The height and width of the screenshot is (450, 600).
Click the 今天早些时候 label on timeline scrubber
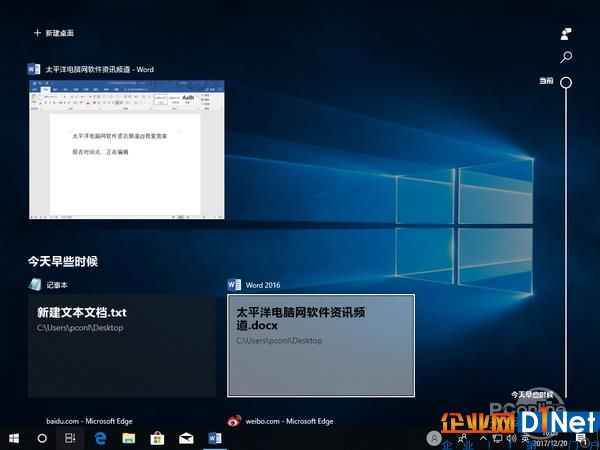tap(532, 395)
